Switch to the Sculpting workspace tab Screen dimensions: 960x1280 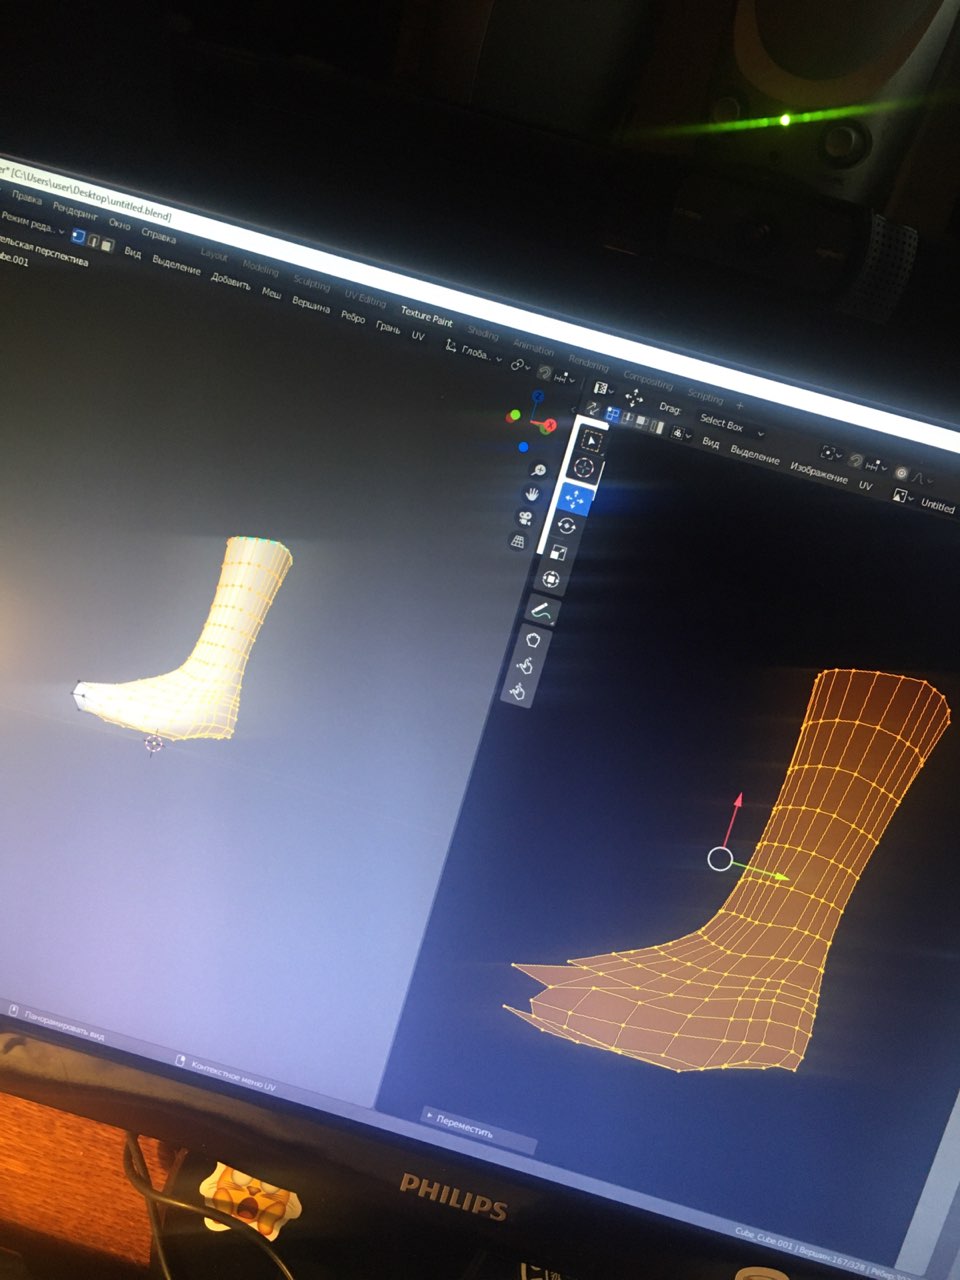point(311,283)
